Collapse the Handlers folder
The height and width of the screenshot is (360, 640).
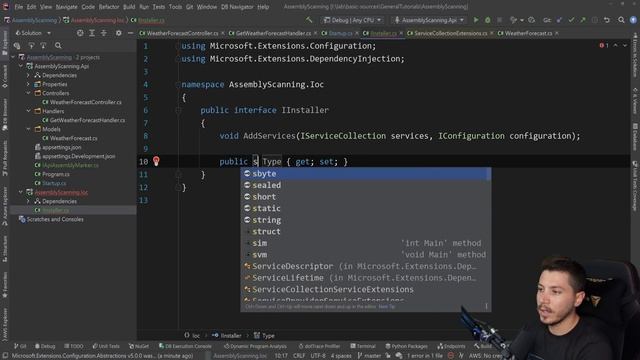click(x=28, y=111)
